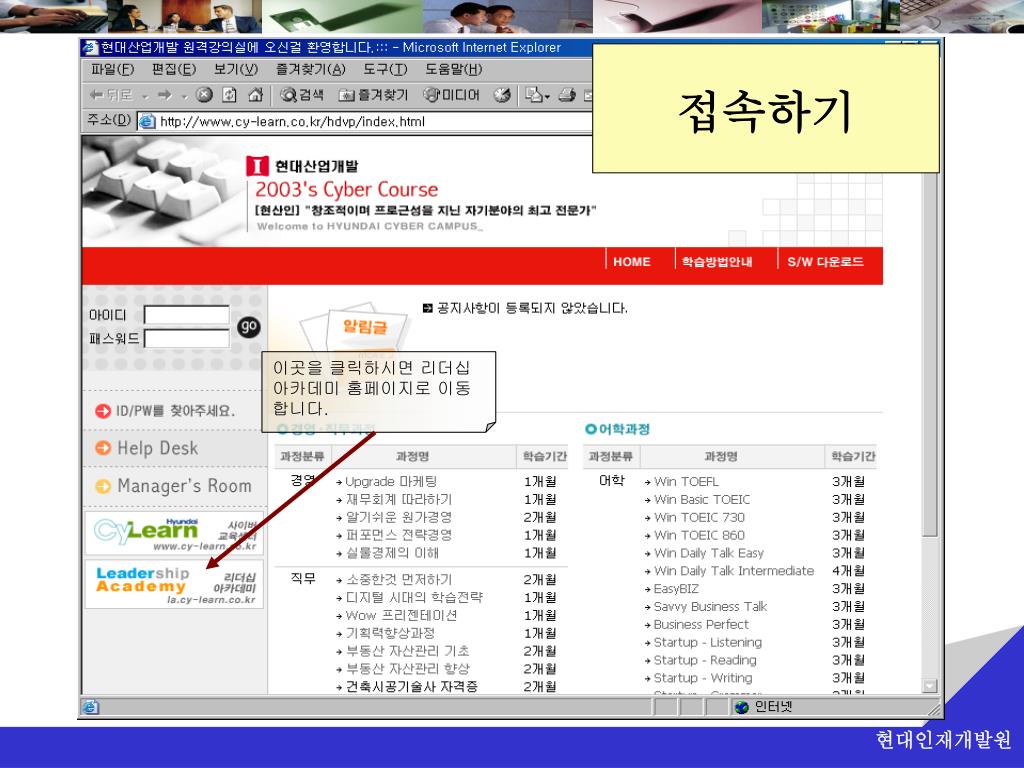Open 학습방법안내 in the red bar
Viewport: 1024px width, 768px height.
[717, 262]
